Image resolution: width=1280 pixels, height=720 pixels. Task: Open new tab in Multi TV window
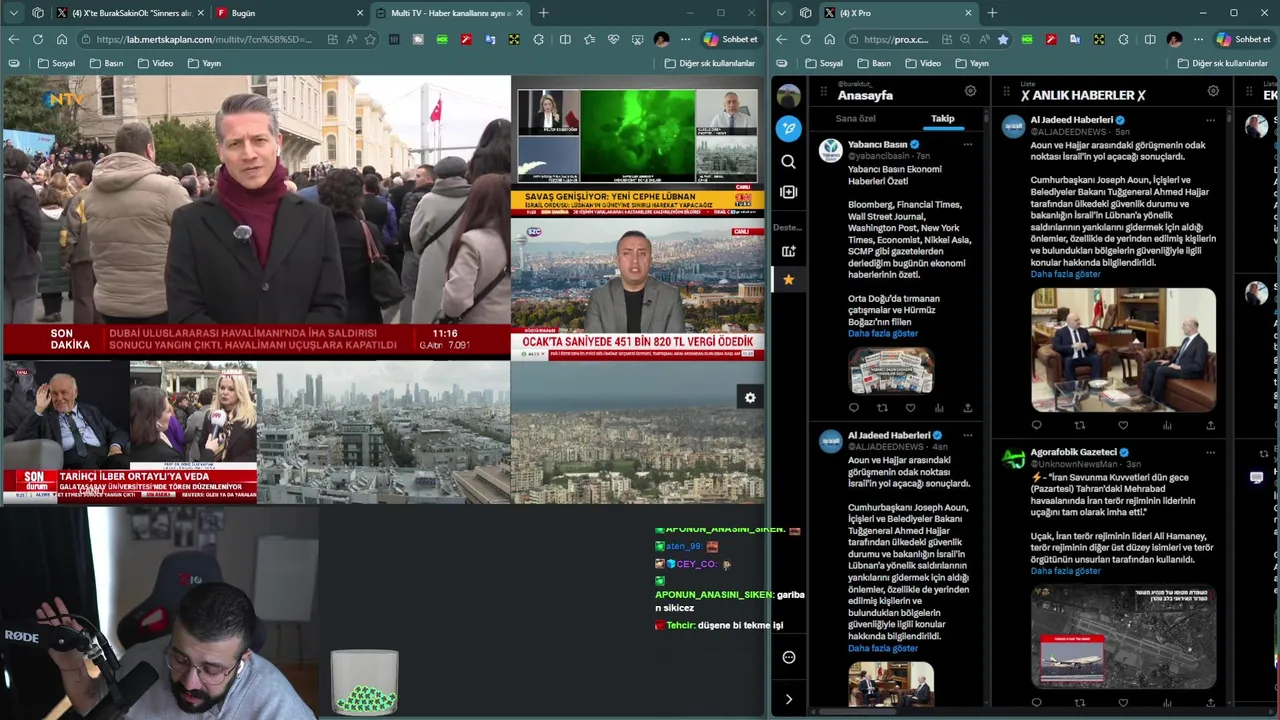point(543,13)
